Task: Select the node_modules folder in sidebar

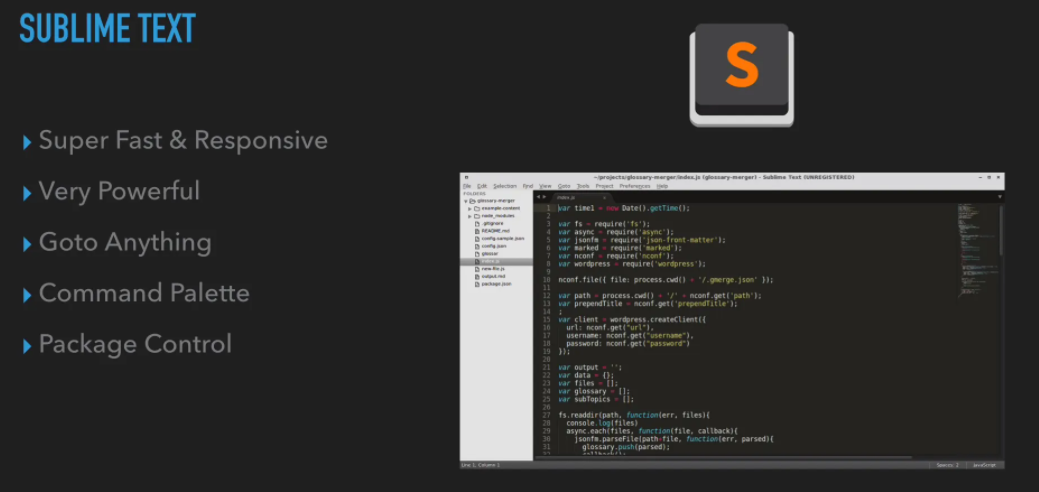Action: click(498, 216)
